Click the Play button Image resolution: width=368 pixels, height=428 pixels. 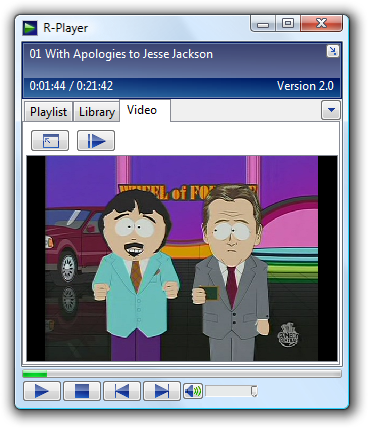point(42,391)
